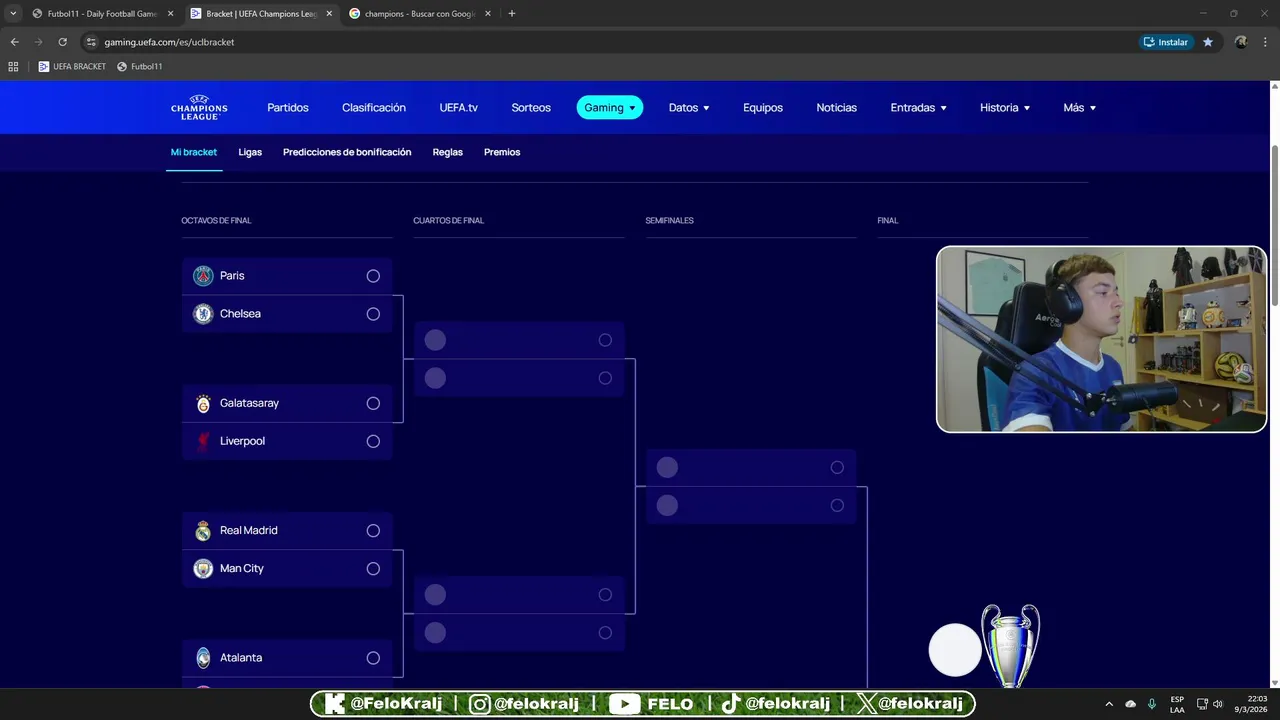Expand the Historia dropdown menu
The width and height of the screenshot is (1280, 720).
pos(1005,107)
